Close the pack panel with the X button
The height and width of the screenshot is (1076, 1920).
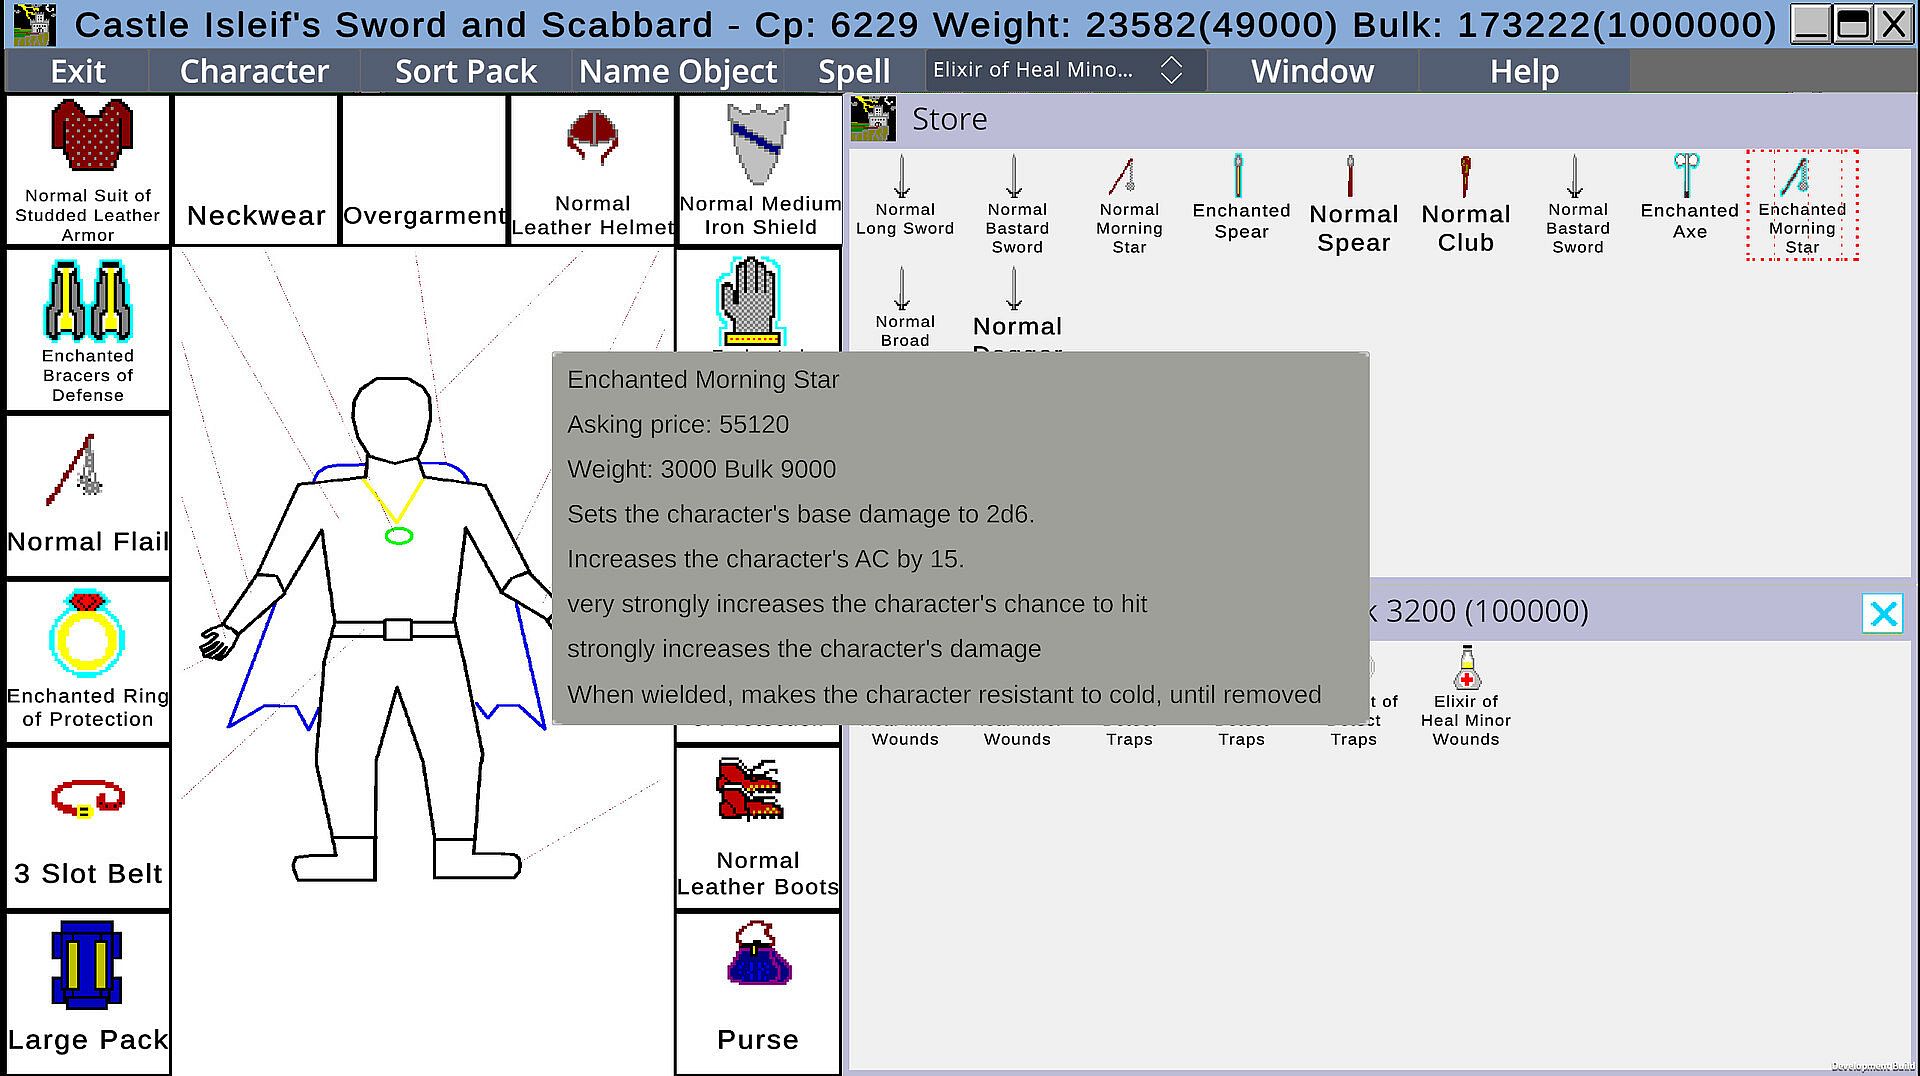[x=1883, y=613]
